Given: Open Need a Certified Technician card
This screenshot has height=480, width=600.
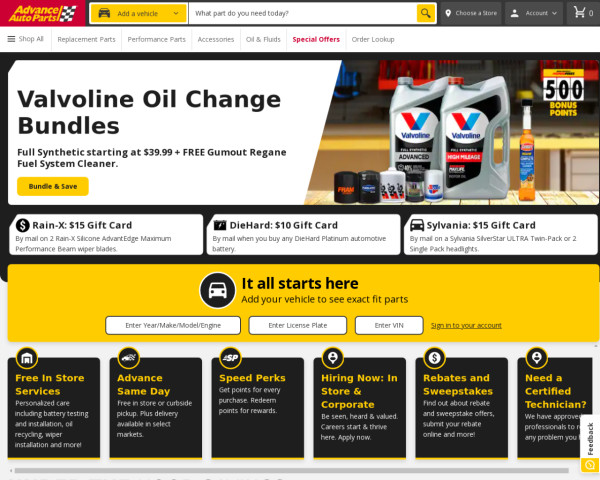Looking at the screenshot, I should coord(555,408).
